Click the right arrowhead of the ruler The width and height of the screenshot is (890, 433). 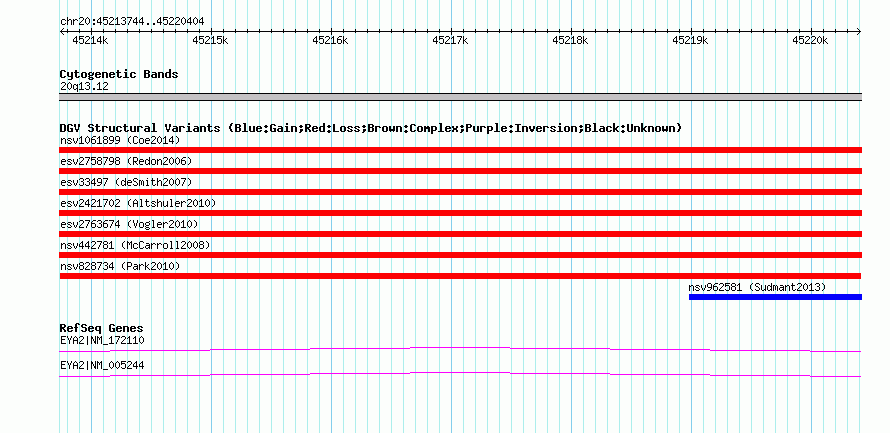859,31
